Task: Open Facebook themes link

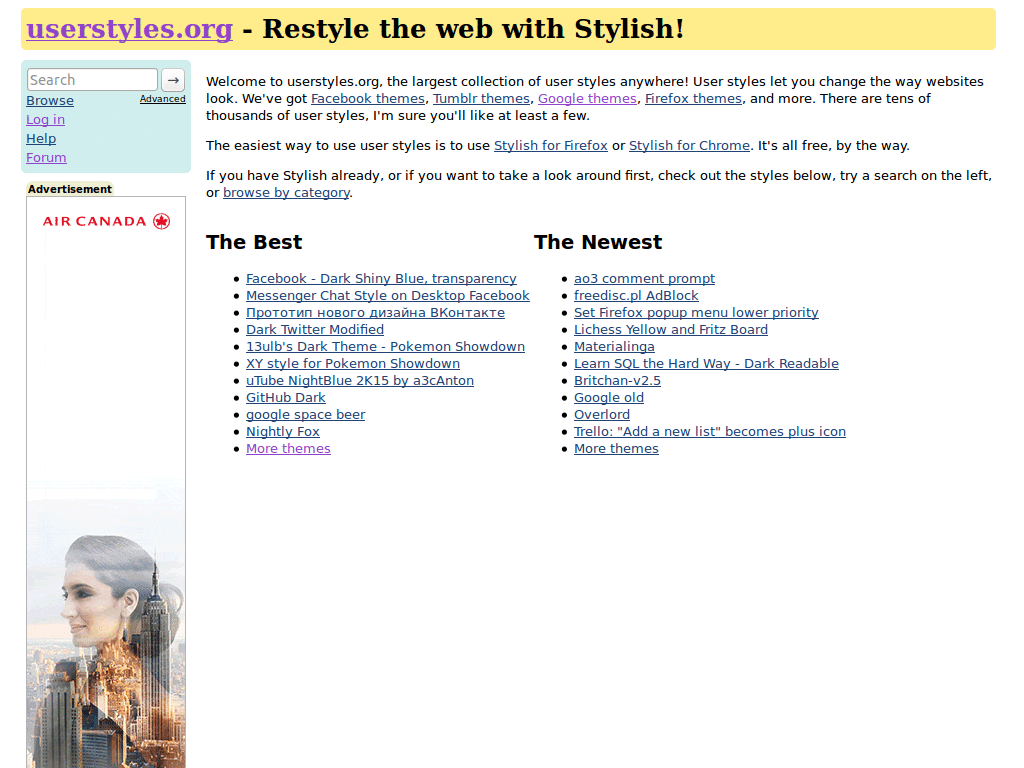Action: tap(368, 99)
